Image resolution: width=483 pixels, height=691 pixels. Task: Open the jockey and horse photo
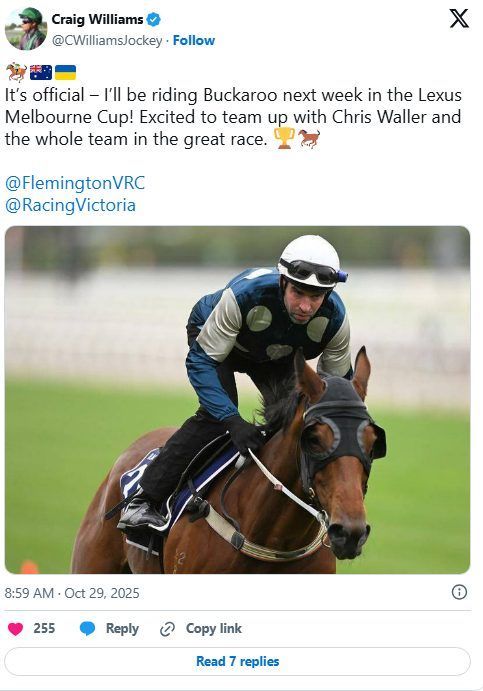tap(237, 400)
